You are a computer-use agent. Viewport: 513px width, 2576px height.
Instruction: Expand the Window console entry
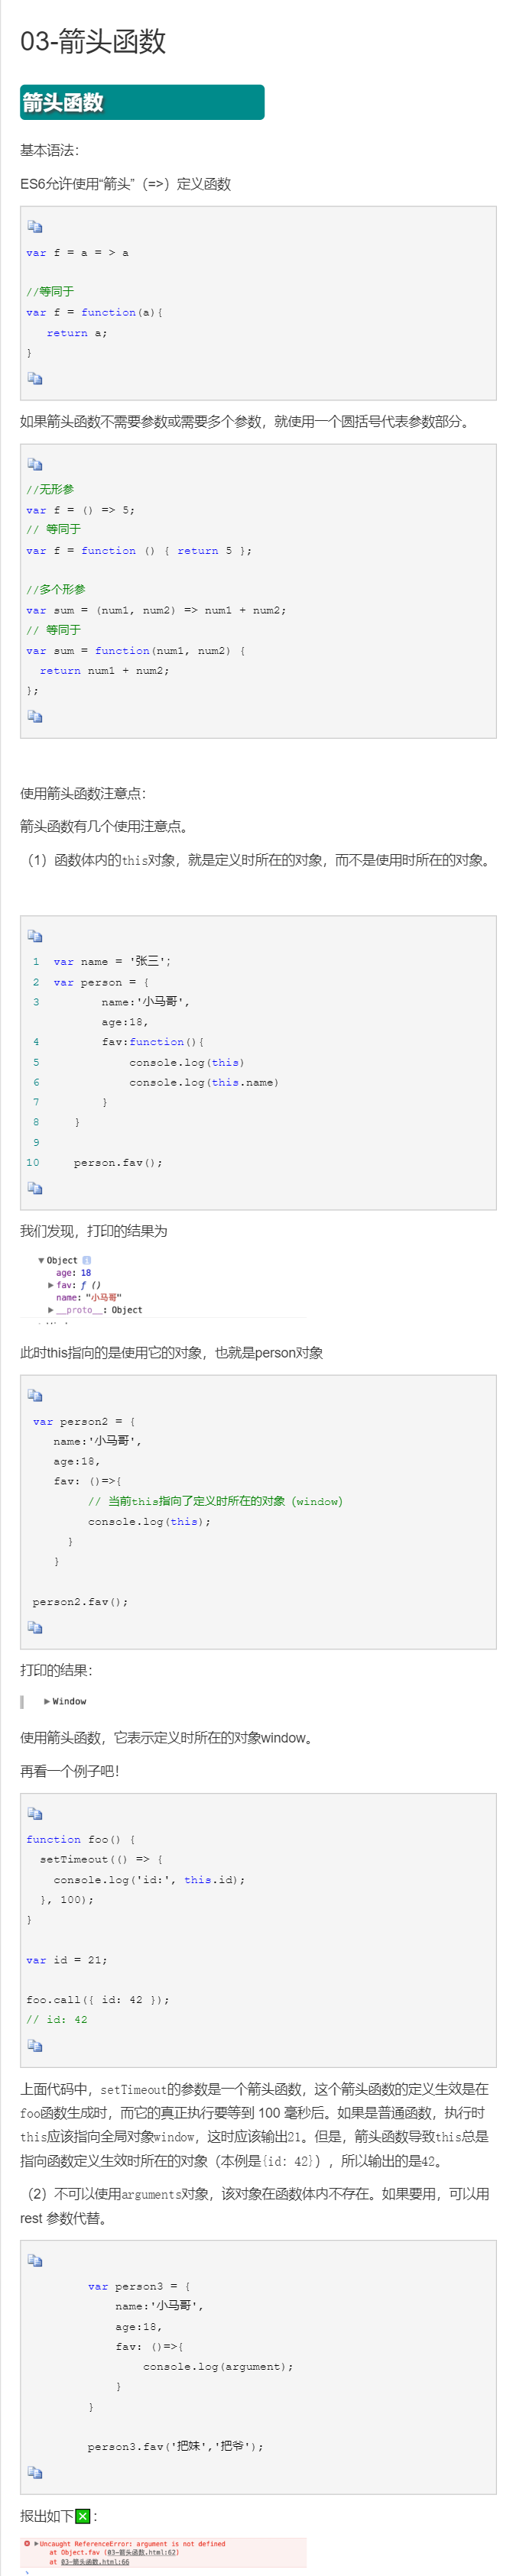tap(47, 1701)
